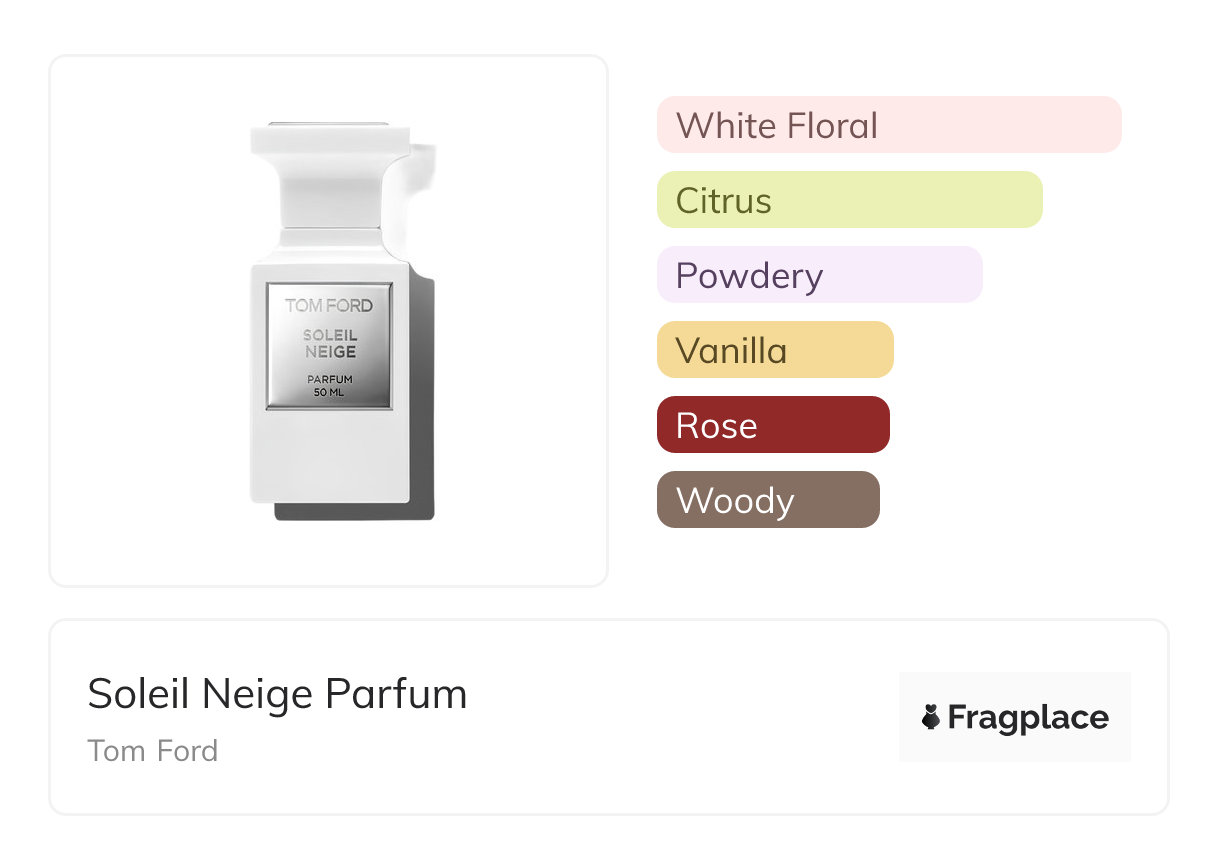Click the white cap of the perfume bottle

[329, 138]
